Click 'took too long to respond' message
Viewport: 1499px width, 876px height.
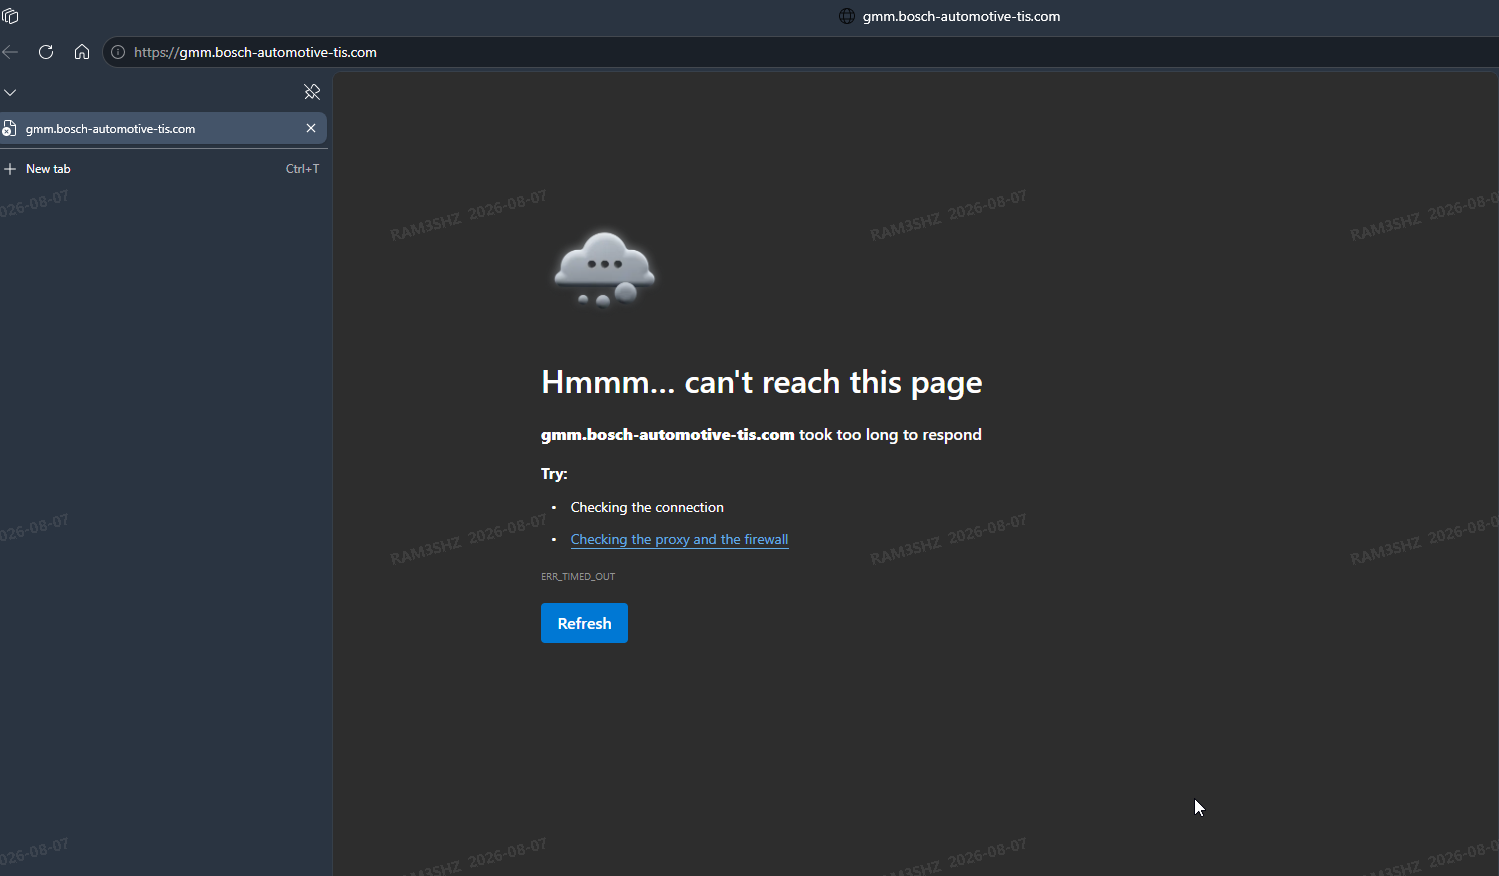890,434
